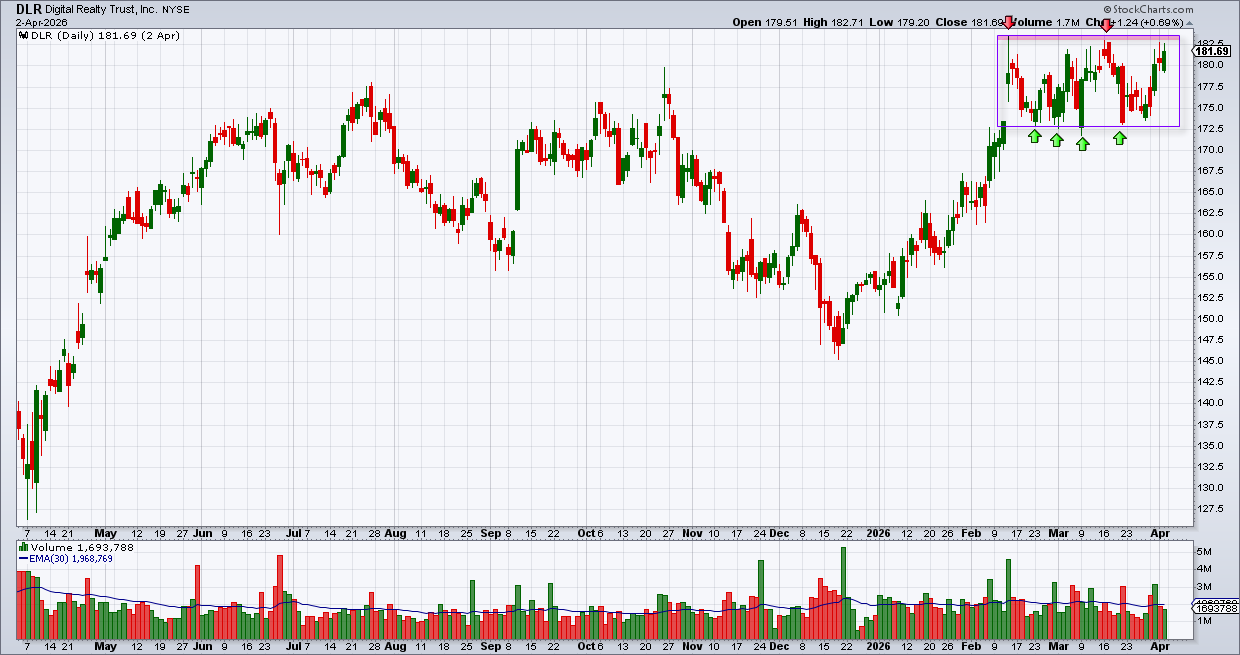Click Dec on the price chart date axis

click(780, 533)
